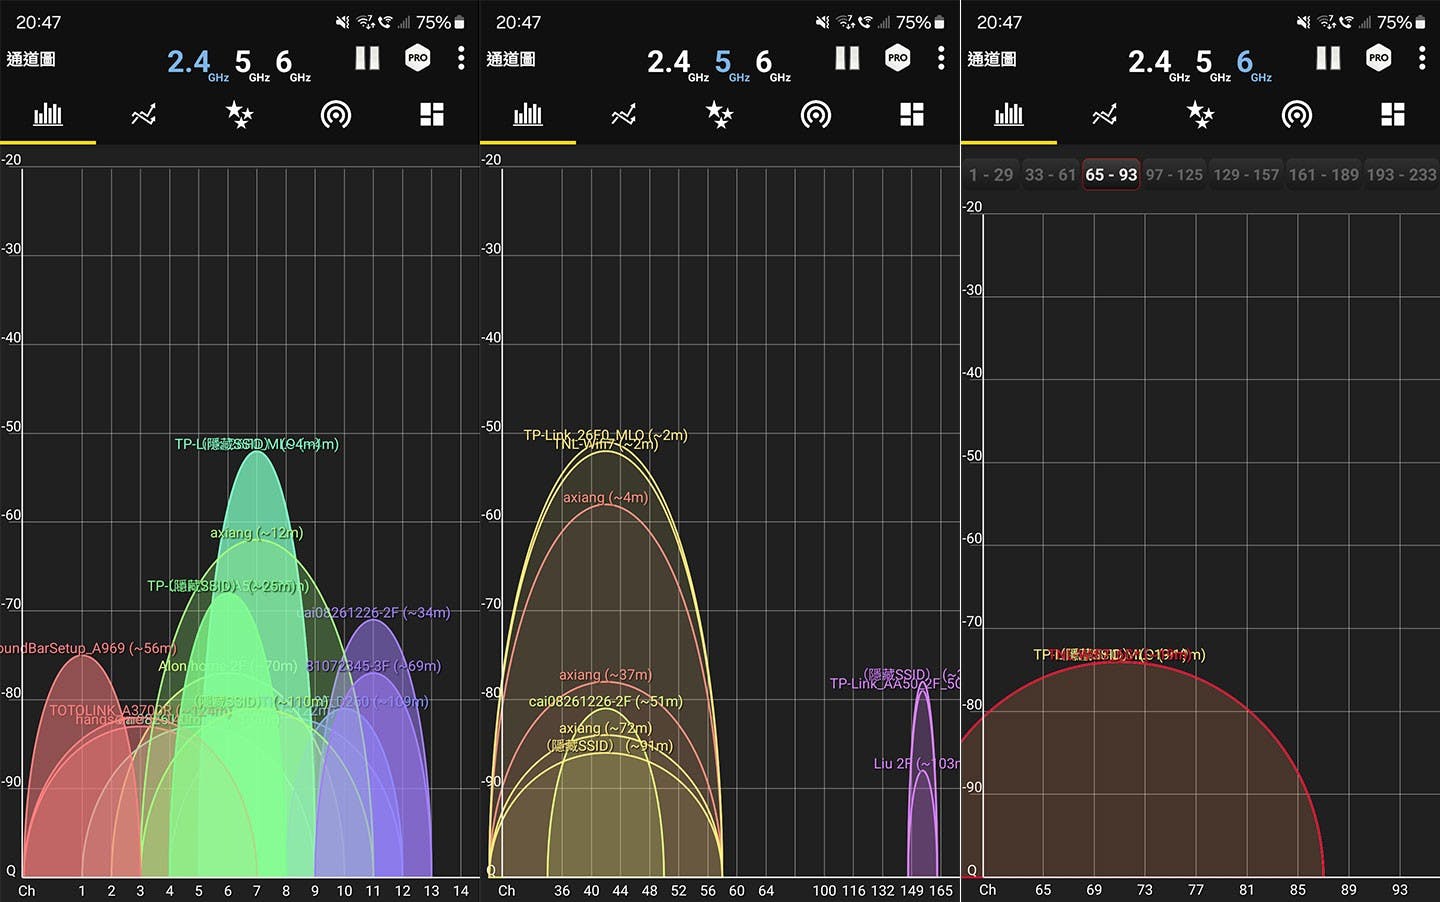Open the access point list icon on the 6 GHz screen
This screenshot has height=902, width=1440.
1296,115
